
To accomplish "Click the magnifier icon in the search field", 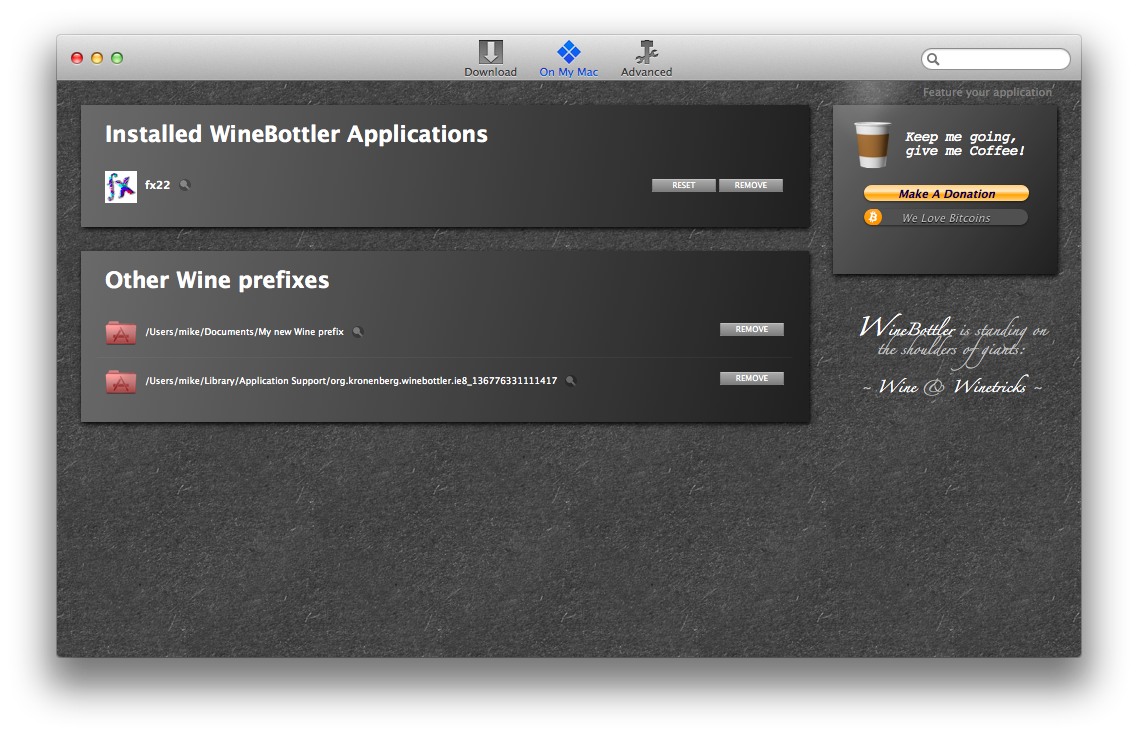I will point(933,60).
